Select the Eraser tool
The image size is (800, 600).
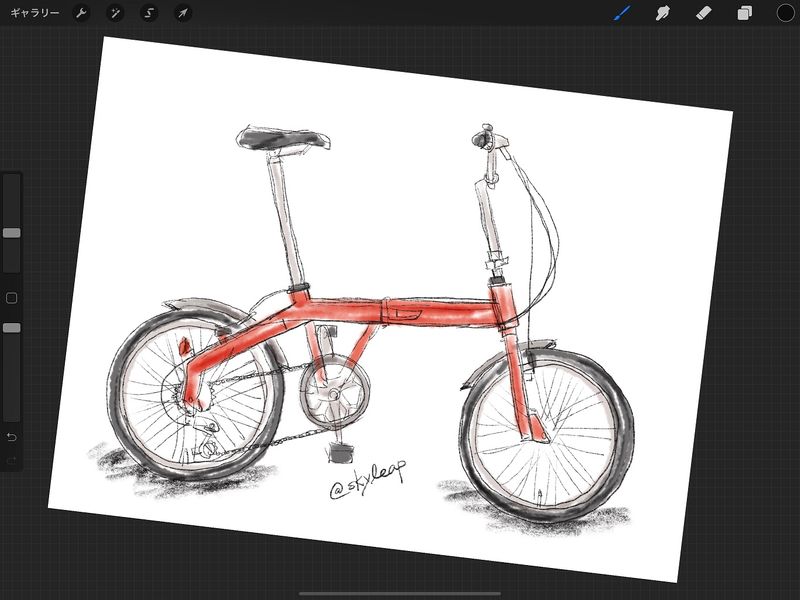703,14
